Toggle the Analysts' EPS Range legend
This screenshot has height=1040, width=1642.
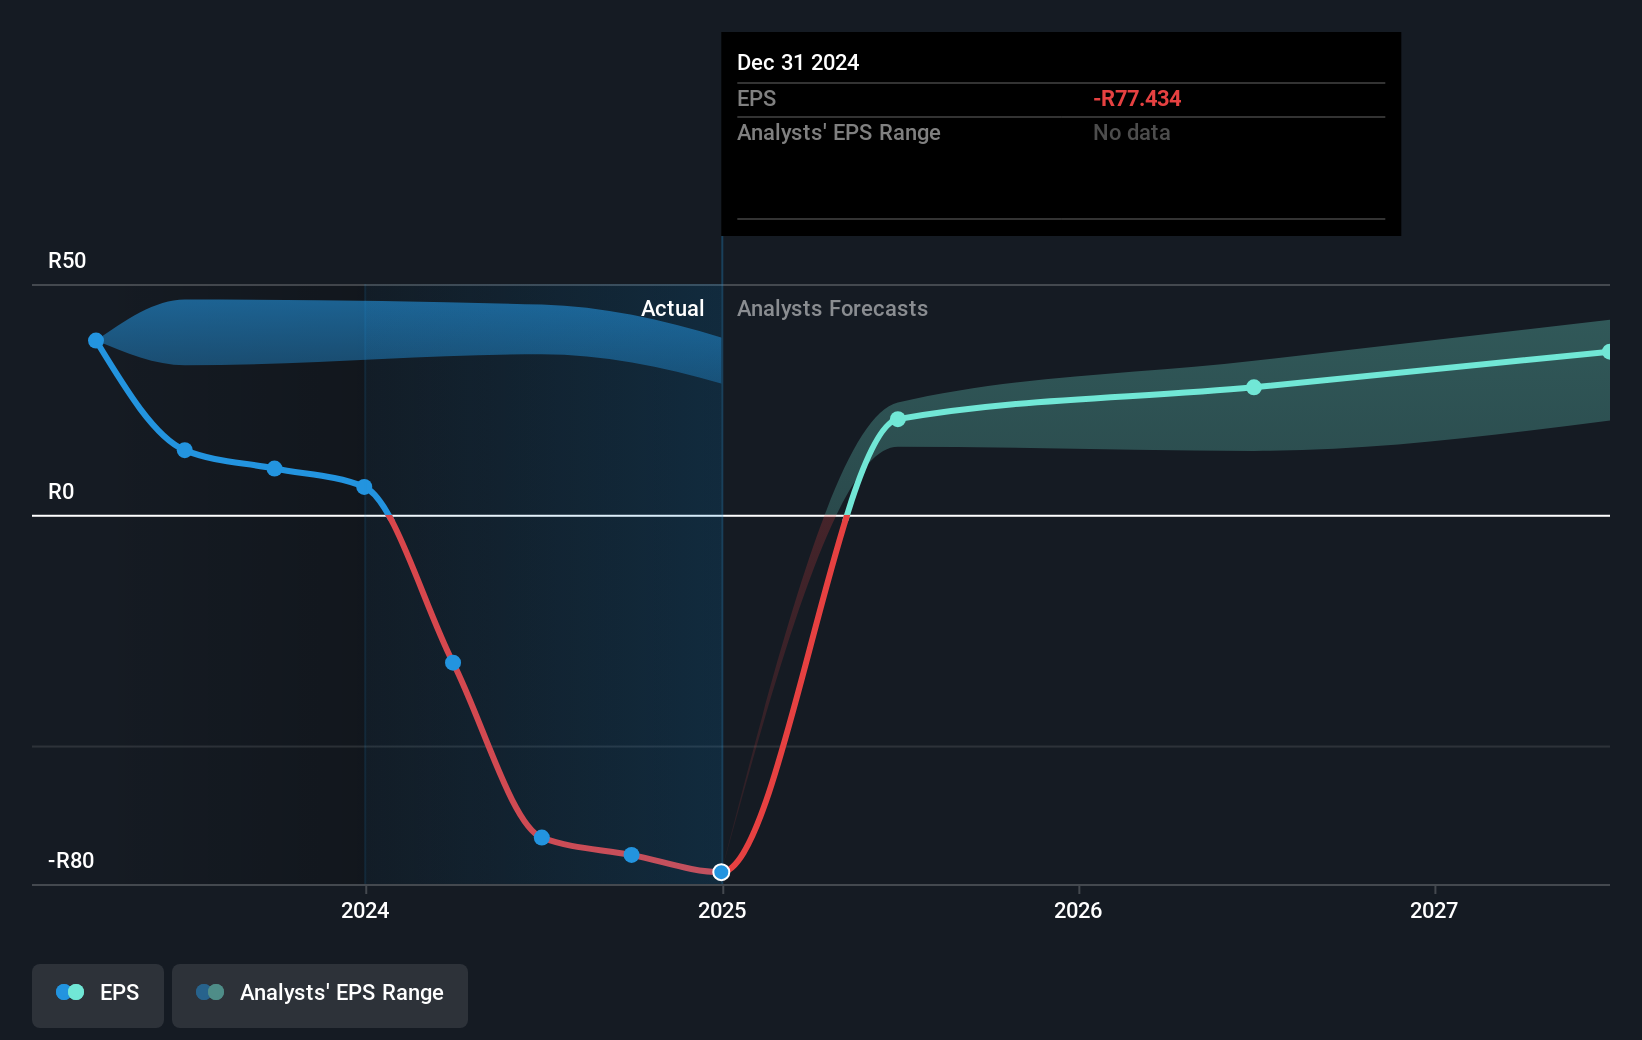tap(320, 995)
